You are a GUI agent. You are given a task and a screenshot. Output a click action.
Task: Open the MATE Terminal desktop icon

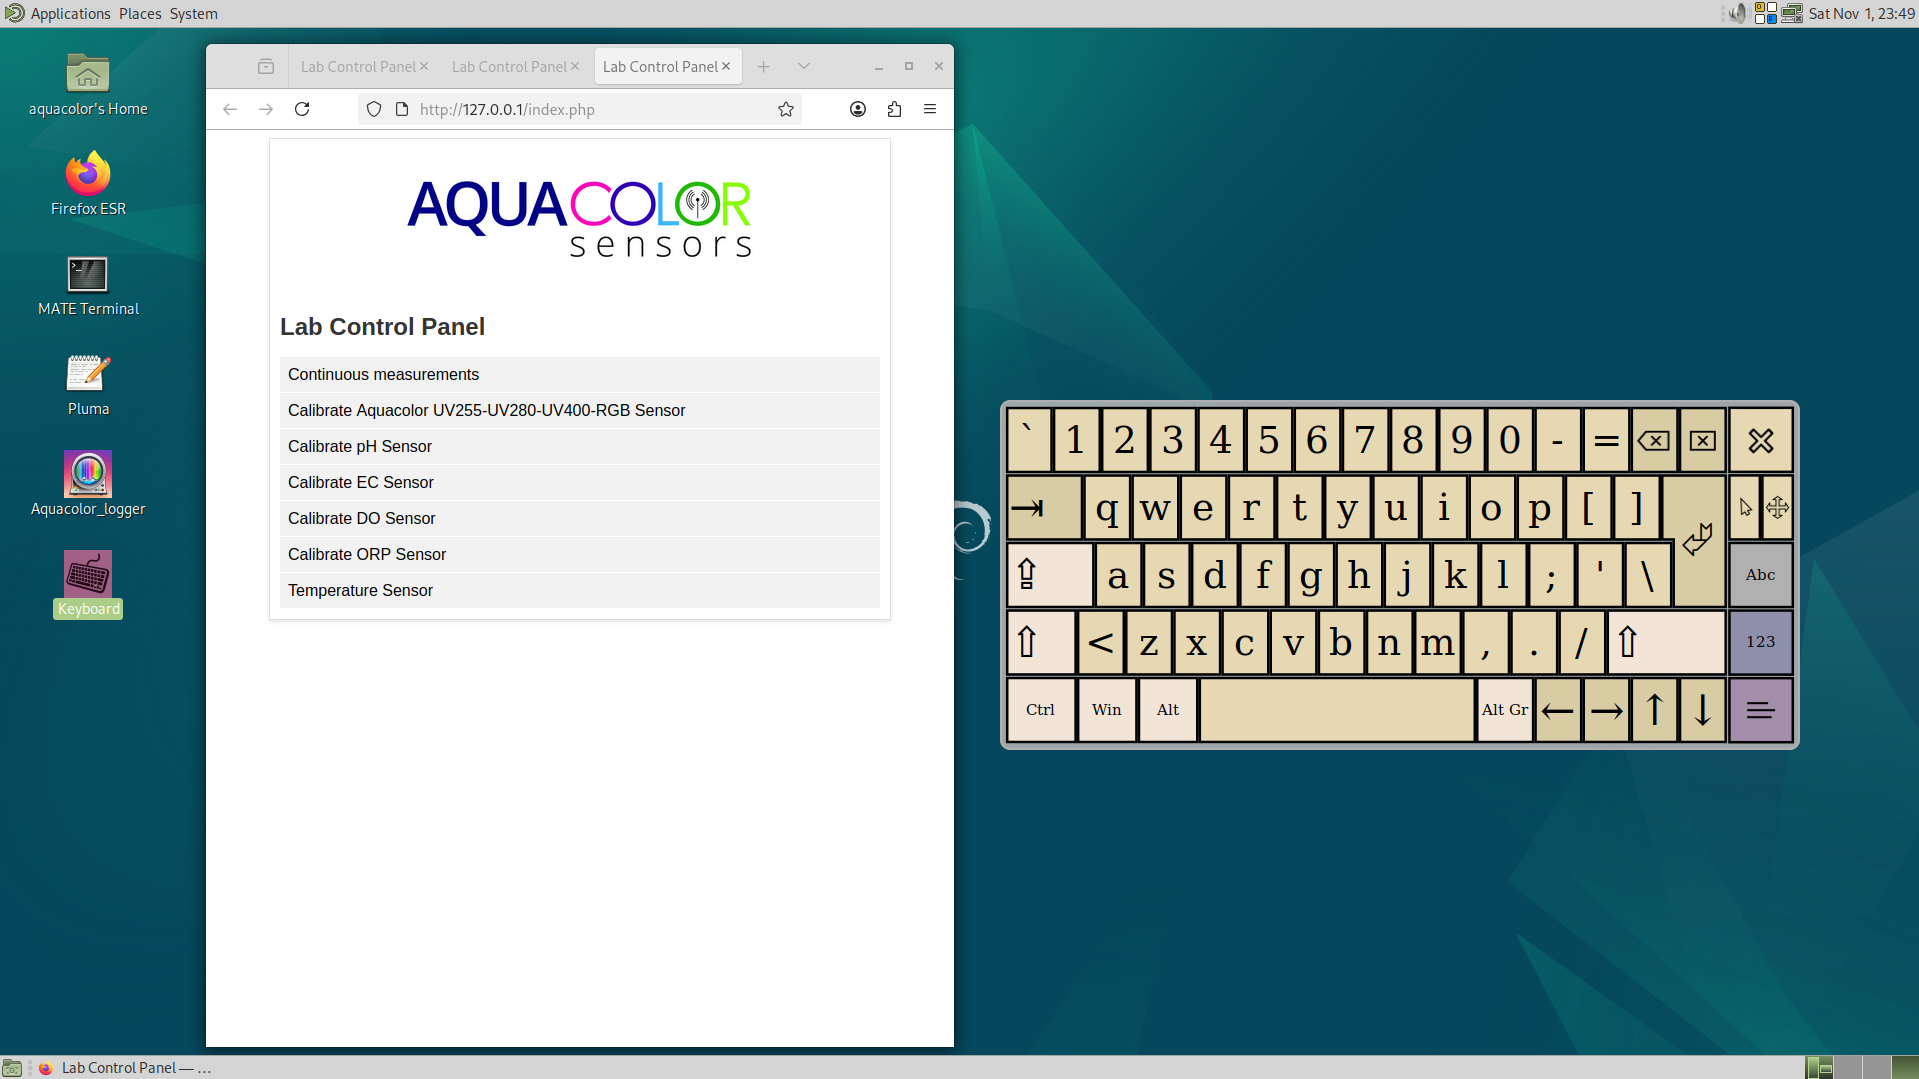click(x=88, y=275)
